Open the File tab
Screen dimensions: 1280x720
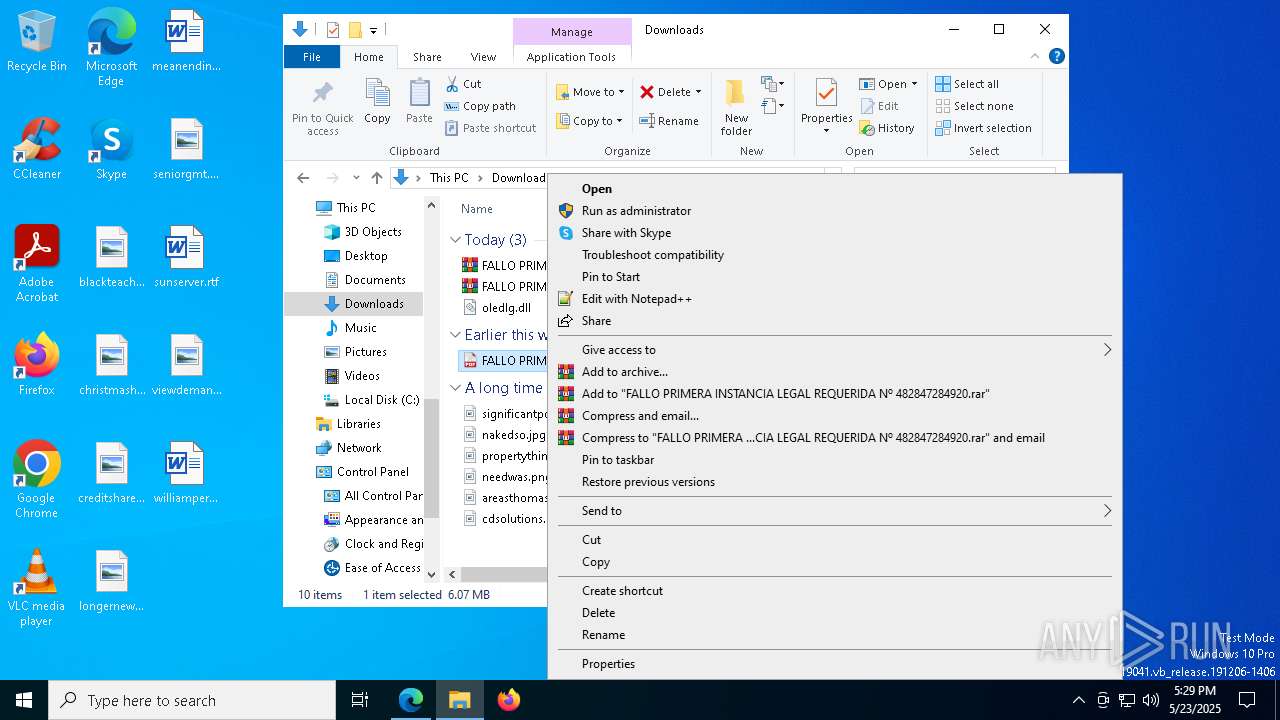312,57
